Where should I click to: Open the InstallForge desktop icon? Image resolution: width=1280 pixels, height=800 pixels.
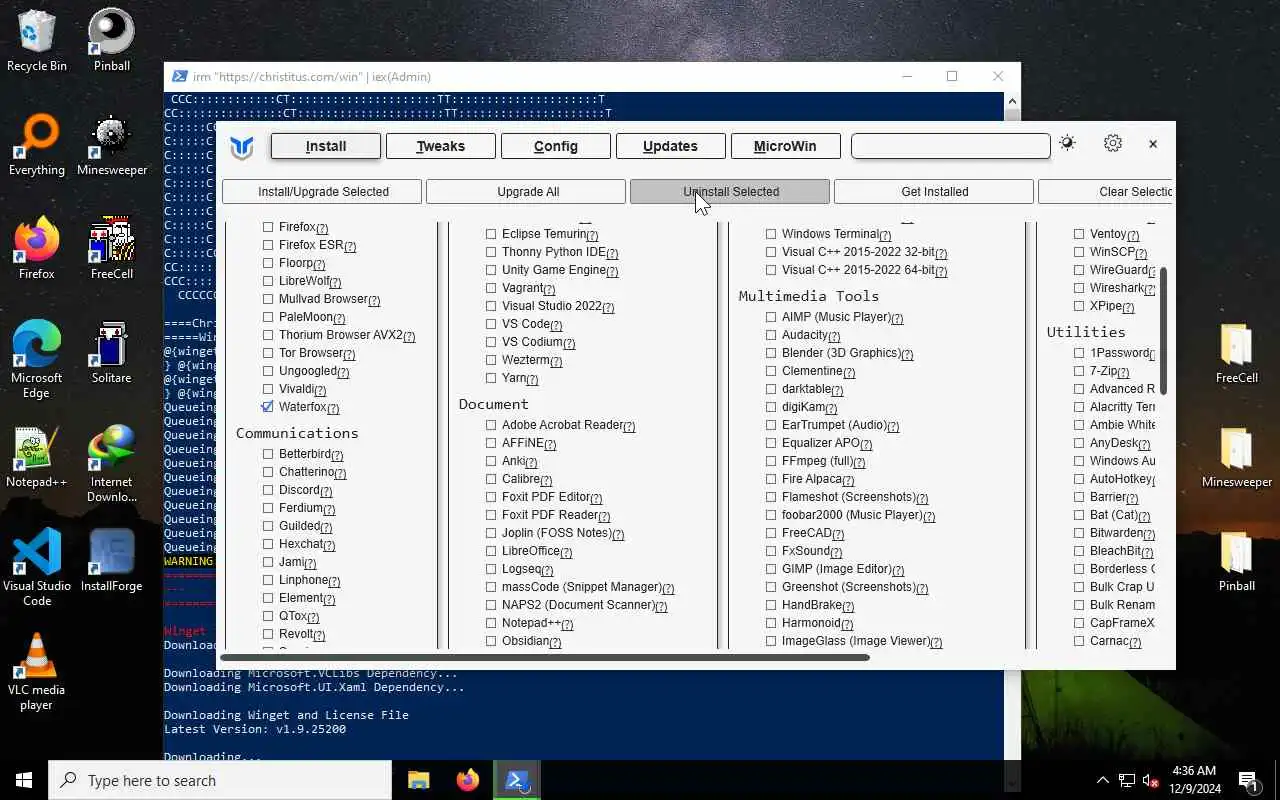[x=111, y=561]
